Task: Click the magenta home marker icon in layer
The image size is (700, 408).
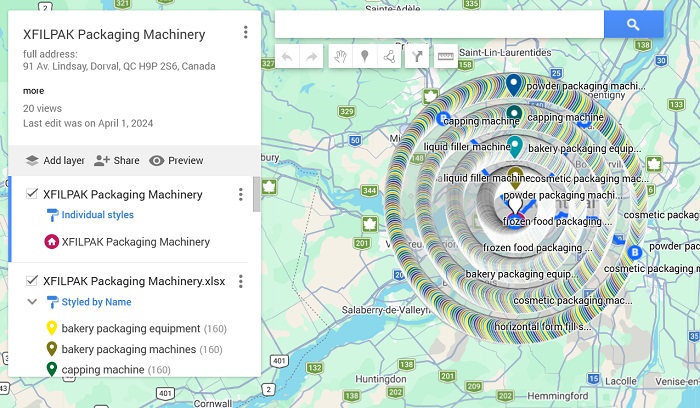Action: (x=51, y=242)
